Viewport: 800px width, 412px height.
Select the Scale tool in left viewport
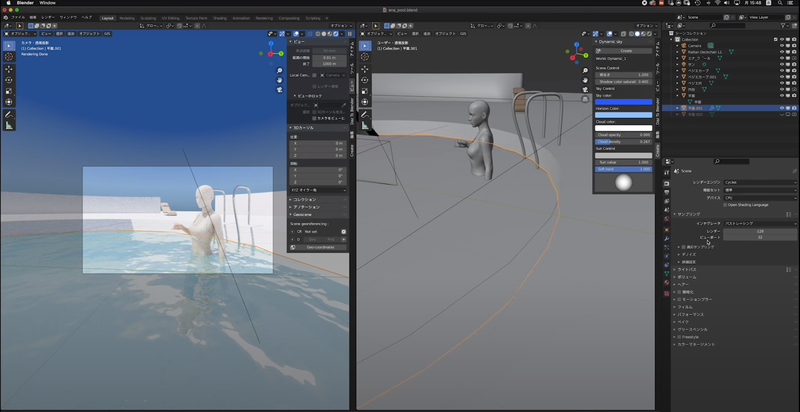click(x=9, y=91)
